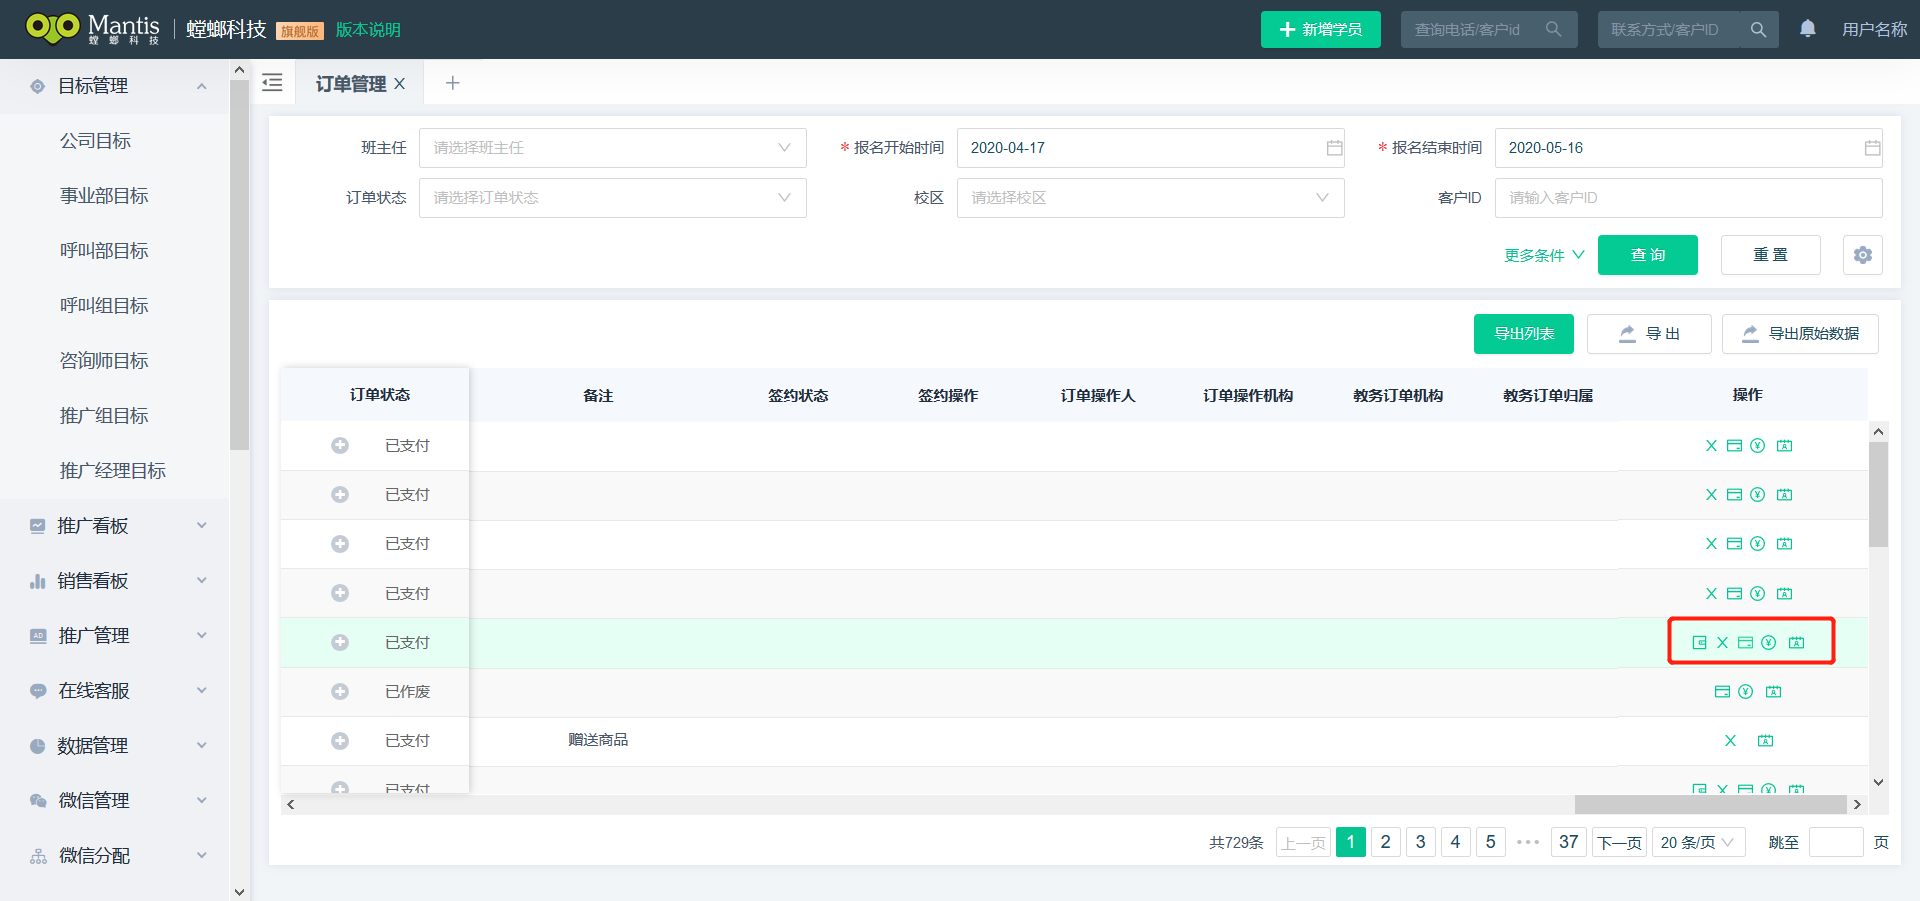Select 呼叫部目标 in the sidebar

coord(104,251)
